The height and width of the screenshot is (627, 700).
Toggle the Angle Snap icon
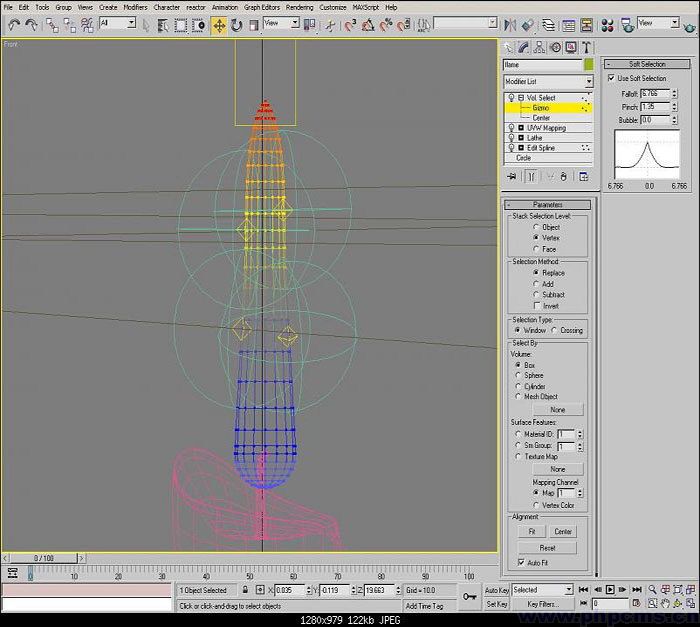click(368, 25)
